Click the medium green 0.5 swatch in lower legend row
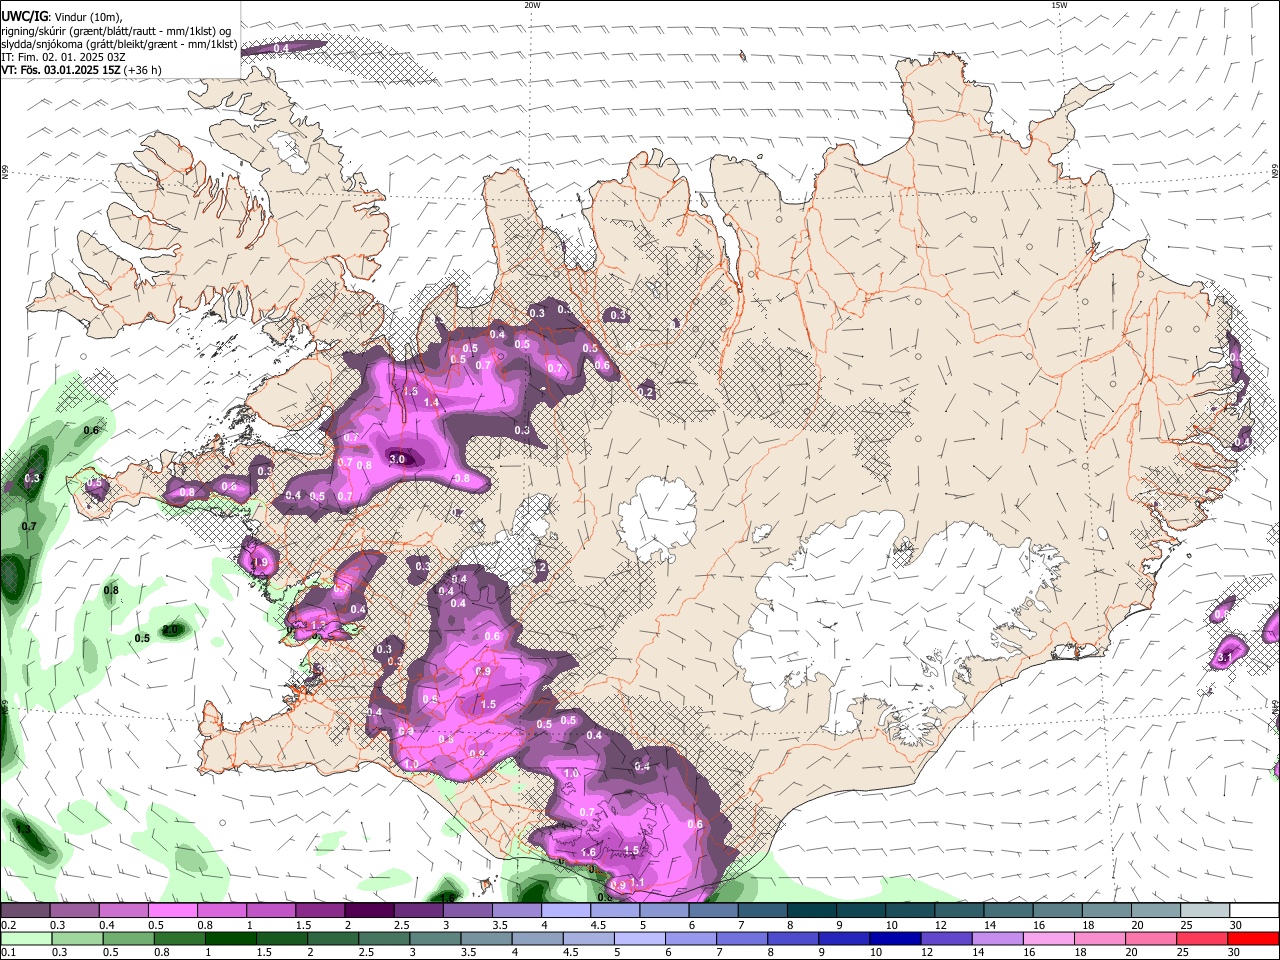The image size is (1280, 960). tap(129, 938)
